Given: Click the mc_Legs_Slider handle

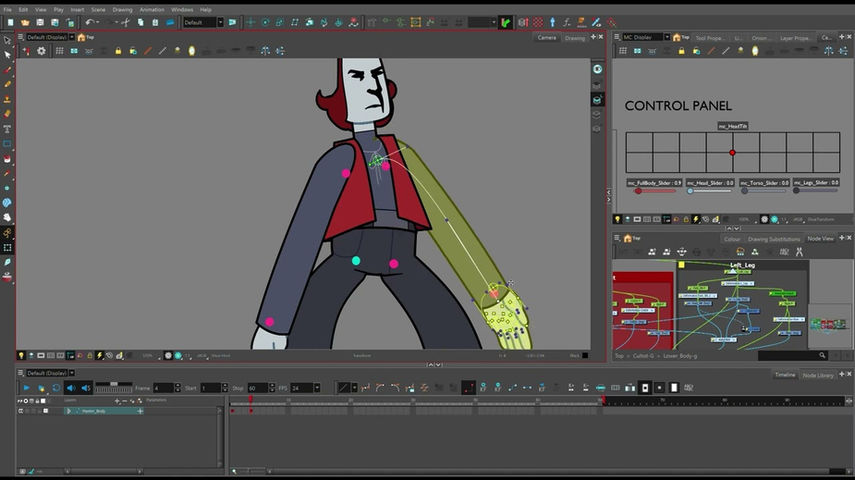Looking at the screenshot, I should [x=796, y=191].
